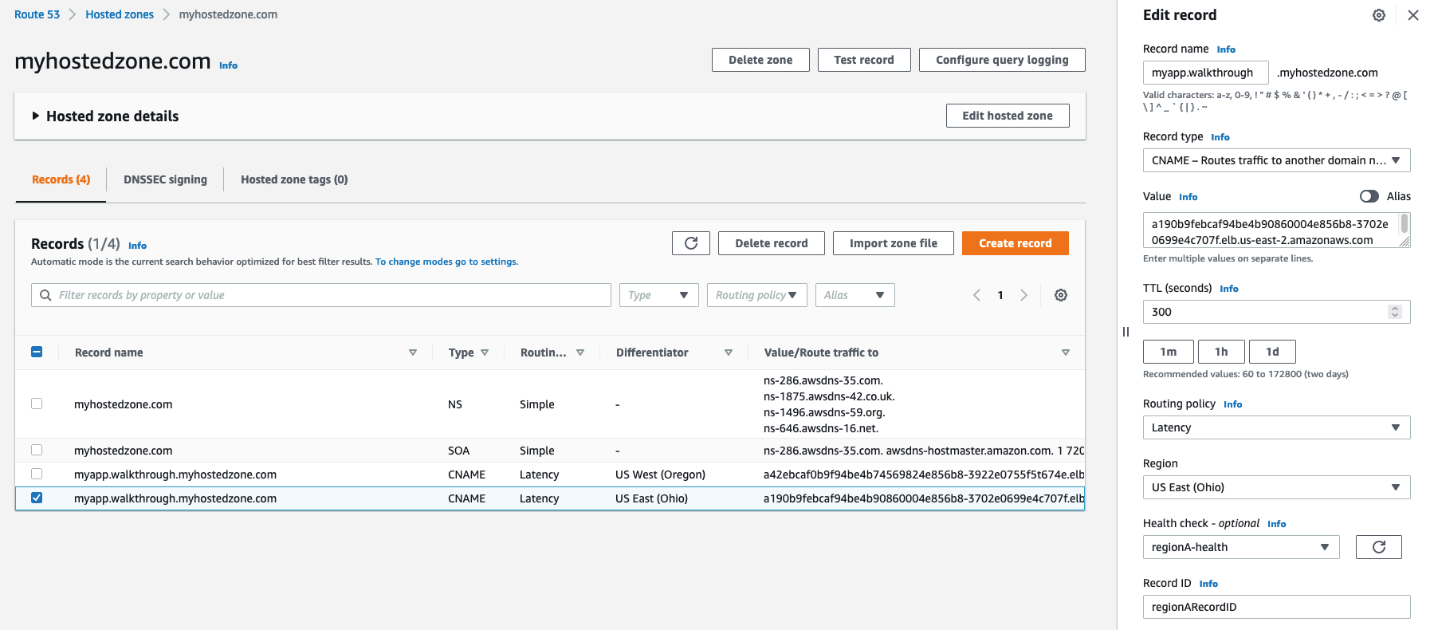
Task: Open the Hosted zone tags tab
Action: click(294, 180)
